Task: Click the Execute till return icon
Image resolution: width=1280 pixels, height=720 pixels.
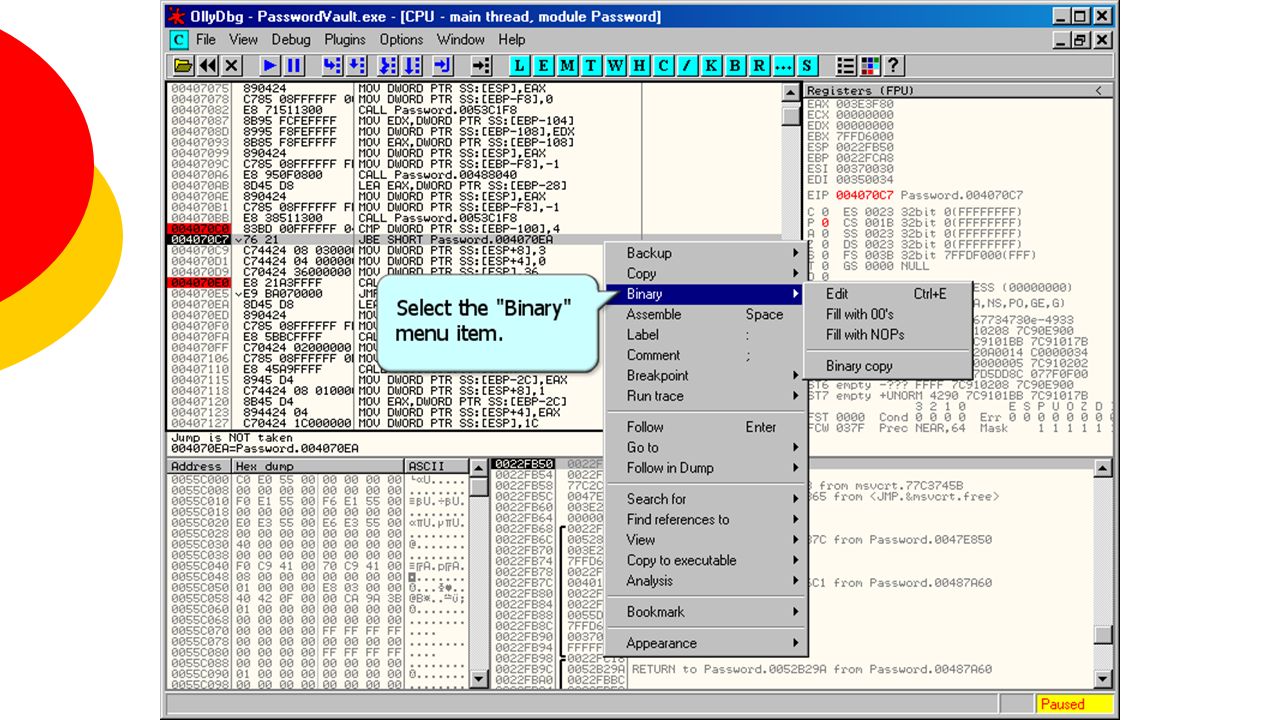Action: (443, 66)
